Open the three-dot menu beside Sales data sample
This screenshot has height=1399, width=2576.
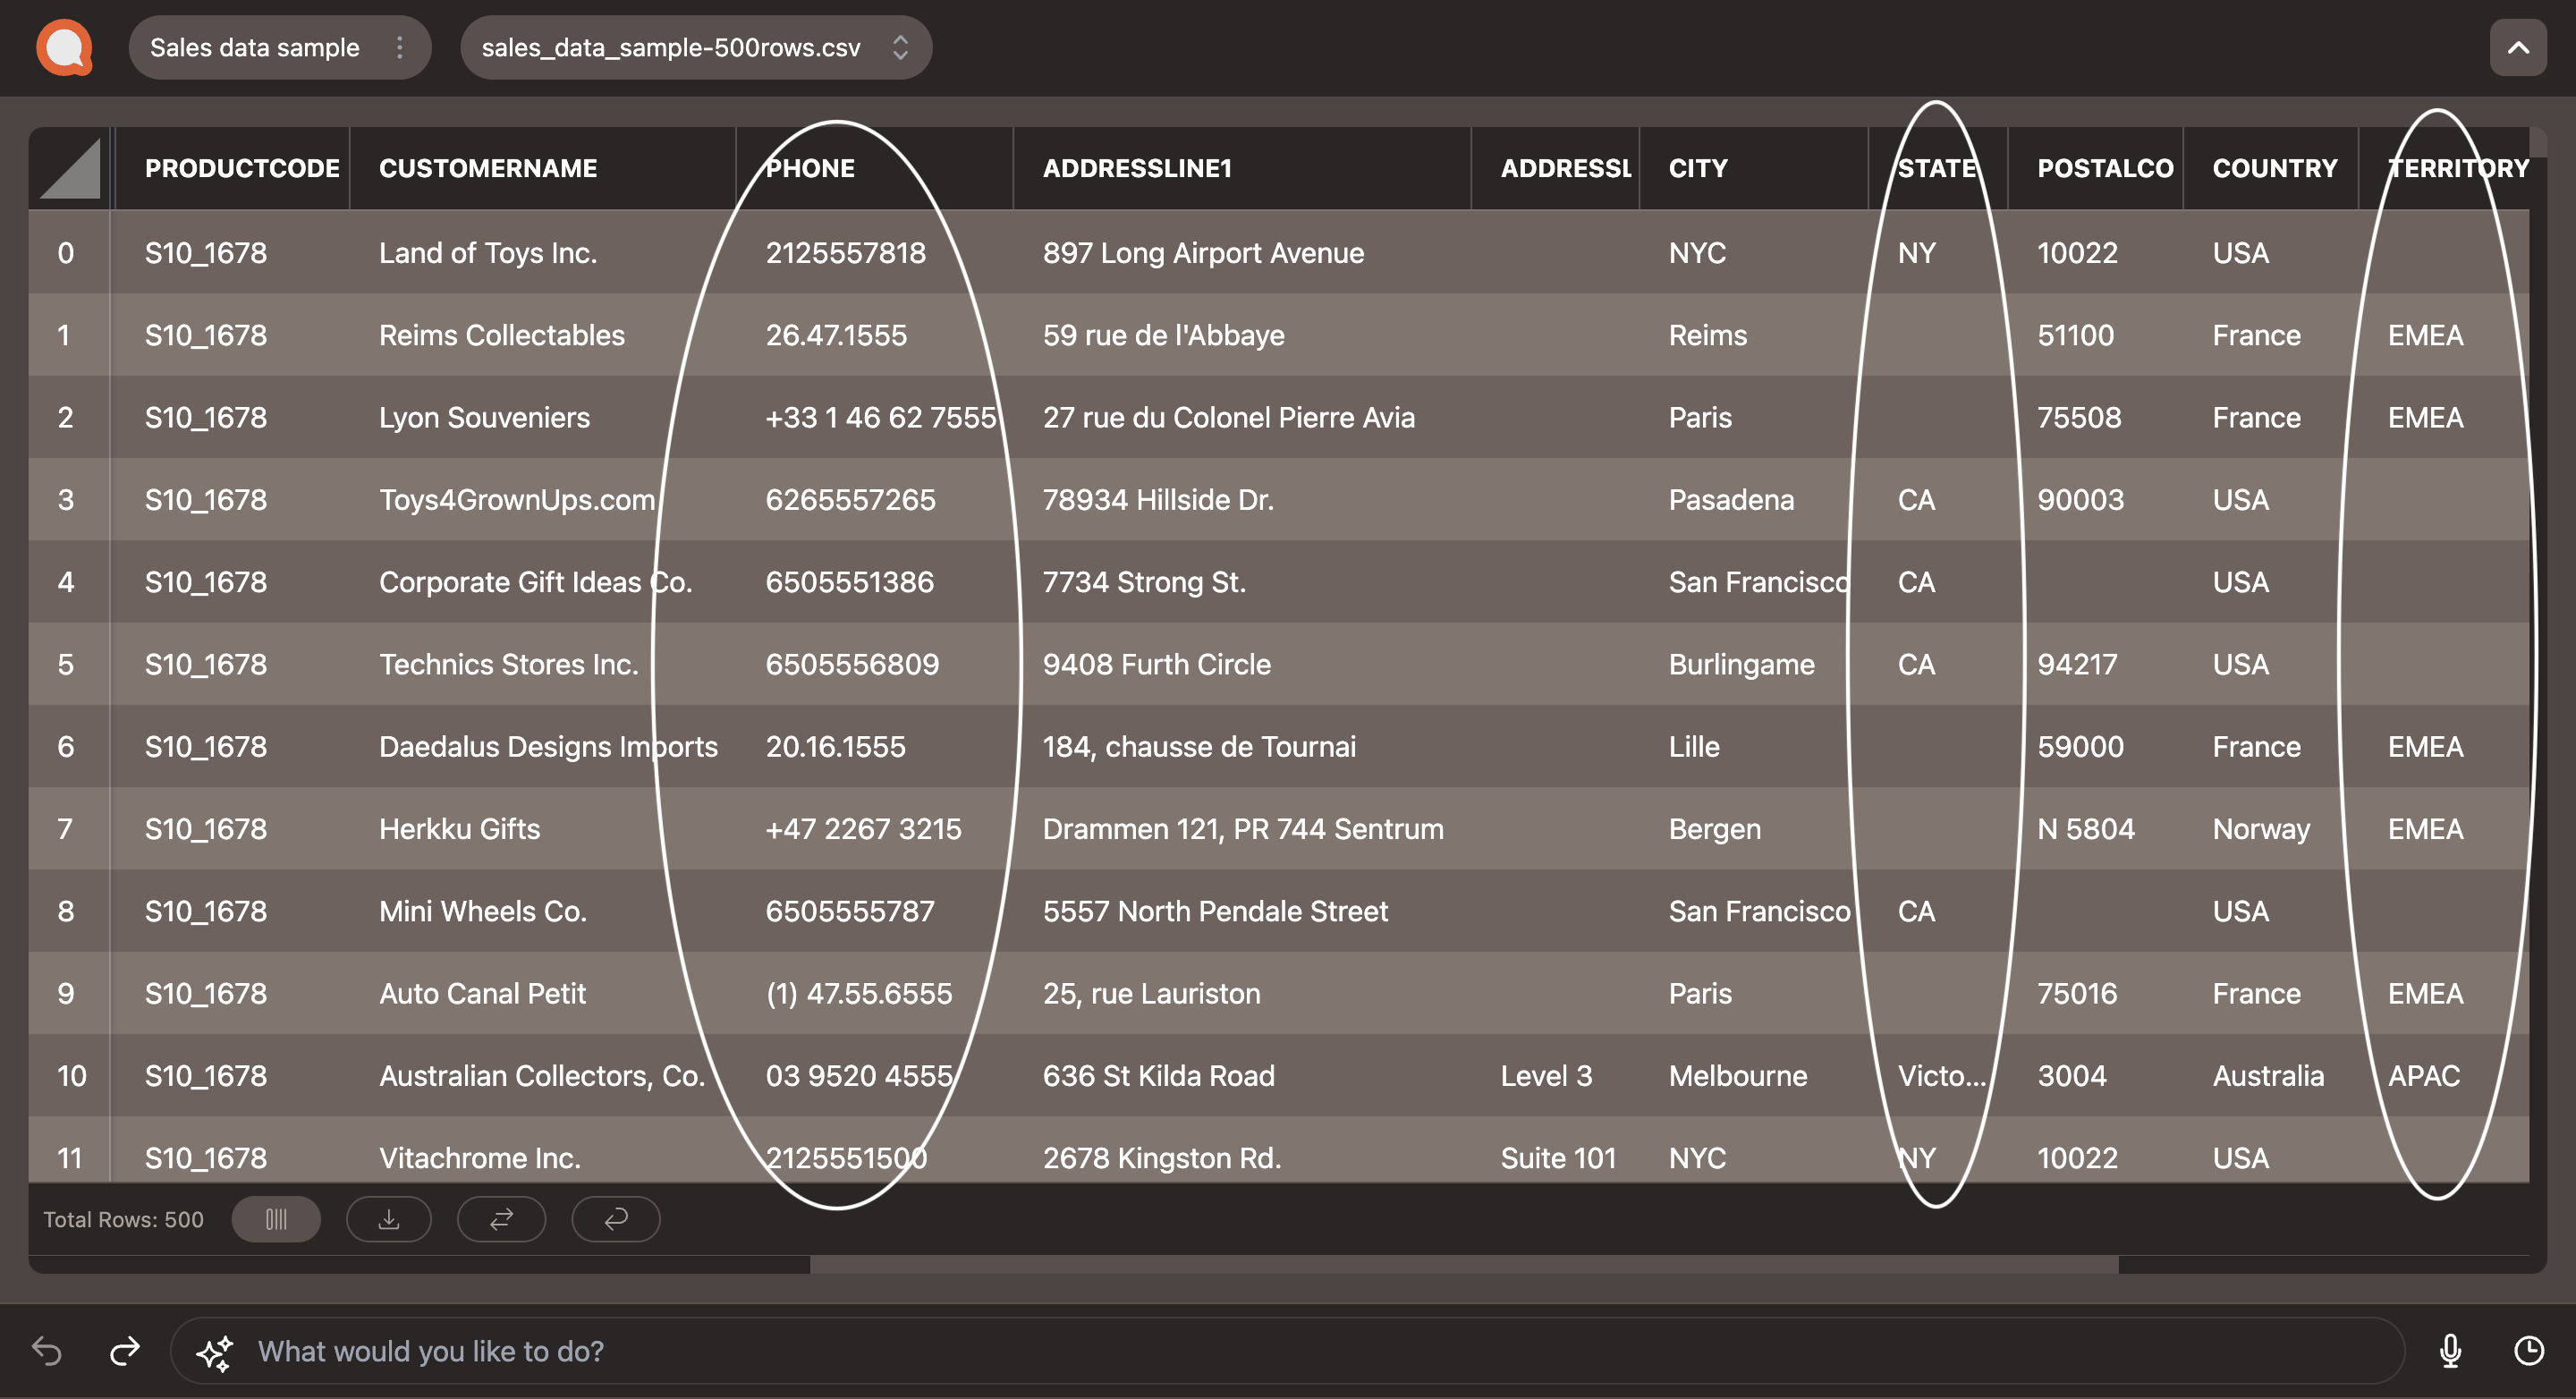400,47
